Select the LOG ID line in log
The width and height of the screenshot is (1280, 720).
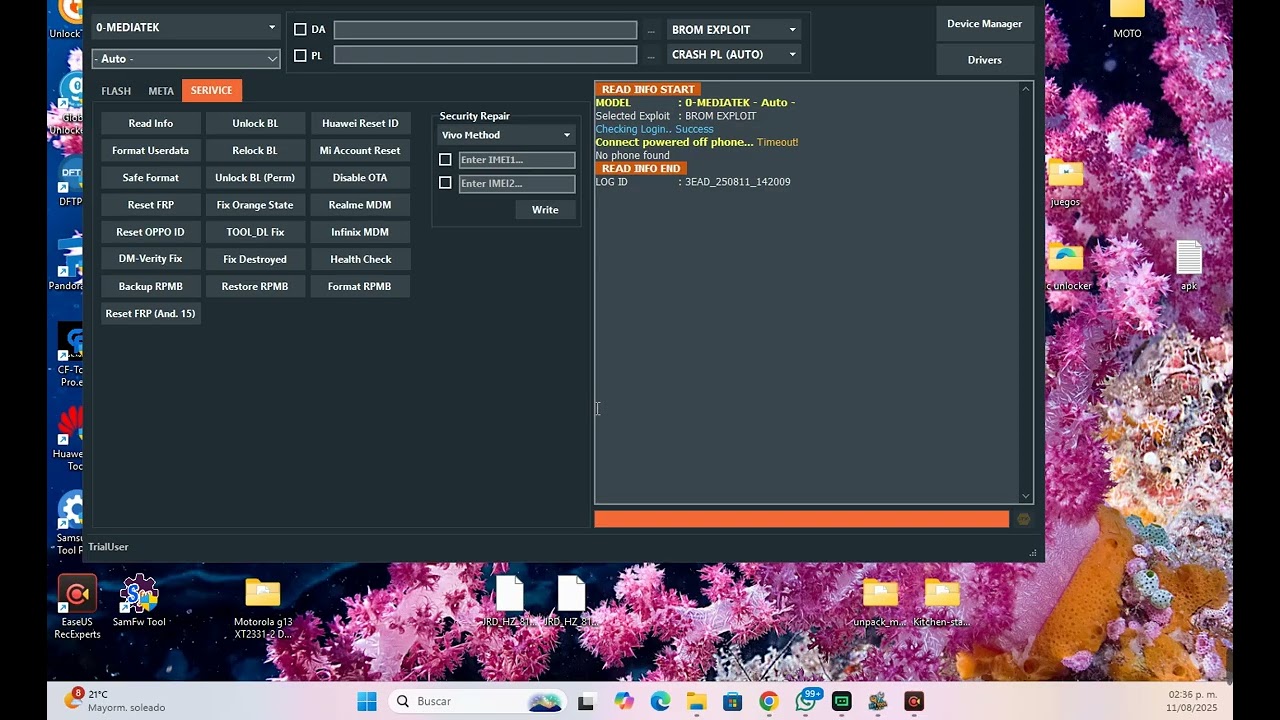point(693,182)
